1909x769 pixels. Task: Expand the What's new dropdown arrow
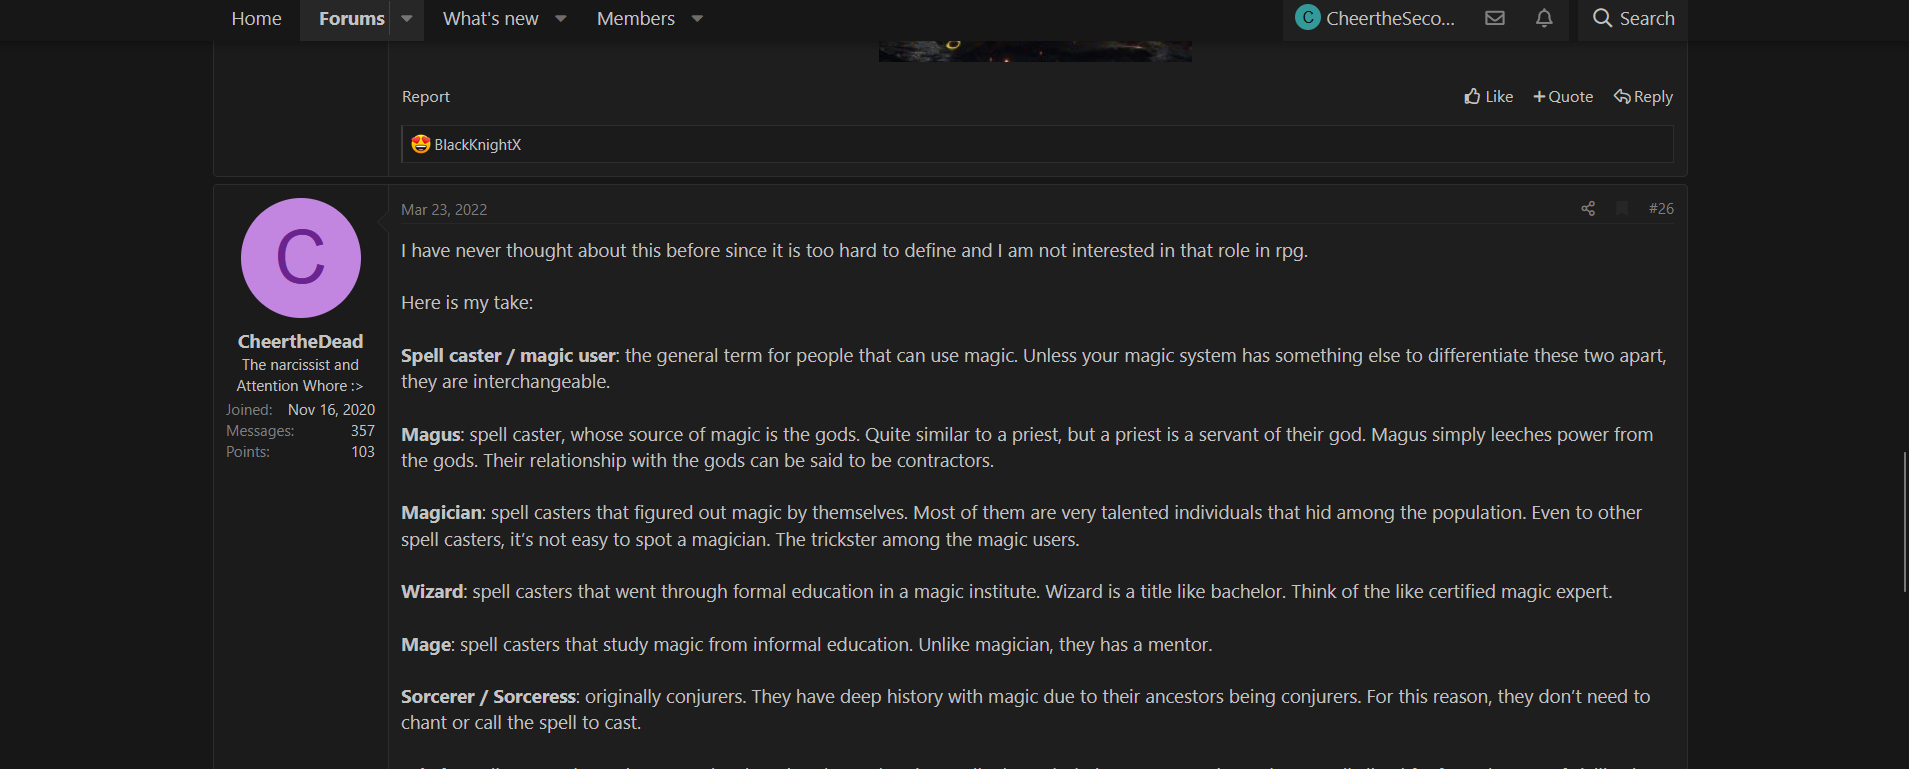click(x=561, y=19)
